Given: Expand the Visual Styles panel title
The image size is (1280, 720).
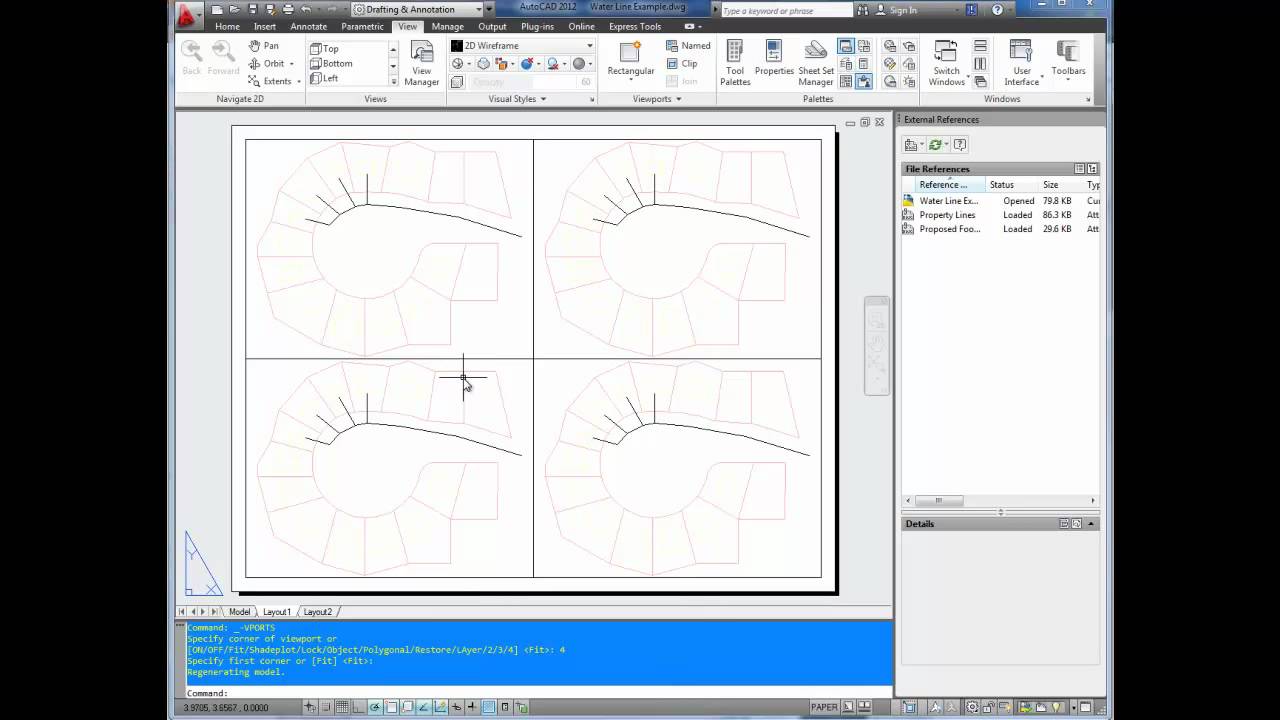Looking at the screenshot, I should click(x=517, y=99).
